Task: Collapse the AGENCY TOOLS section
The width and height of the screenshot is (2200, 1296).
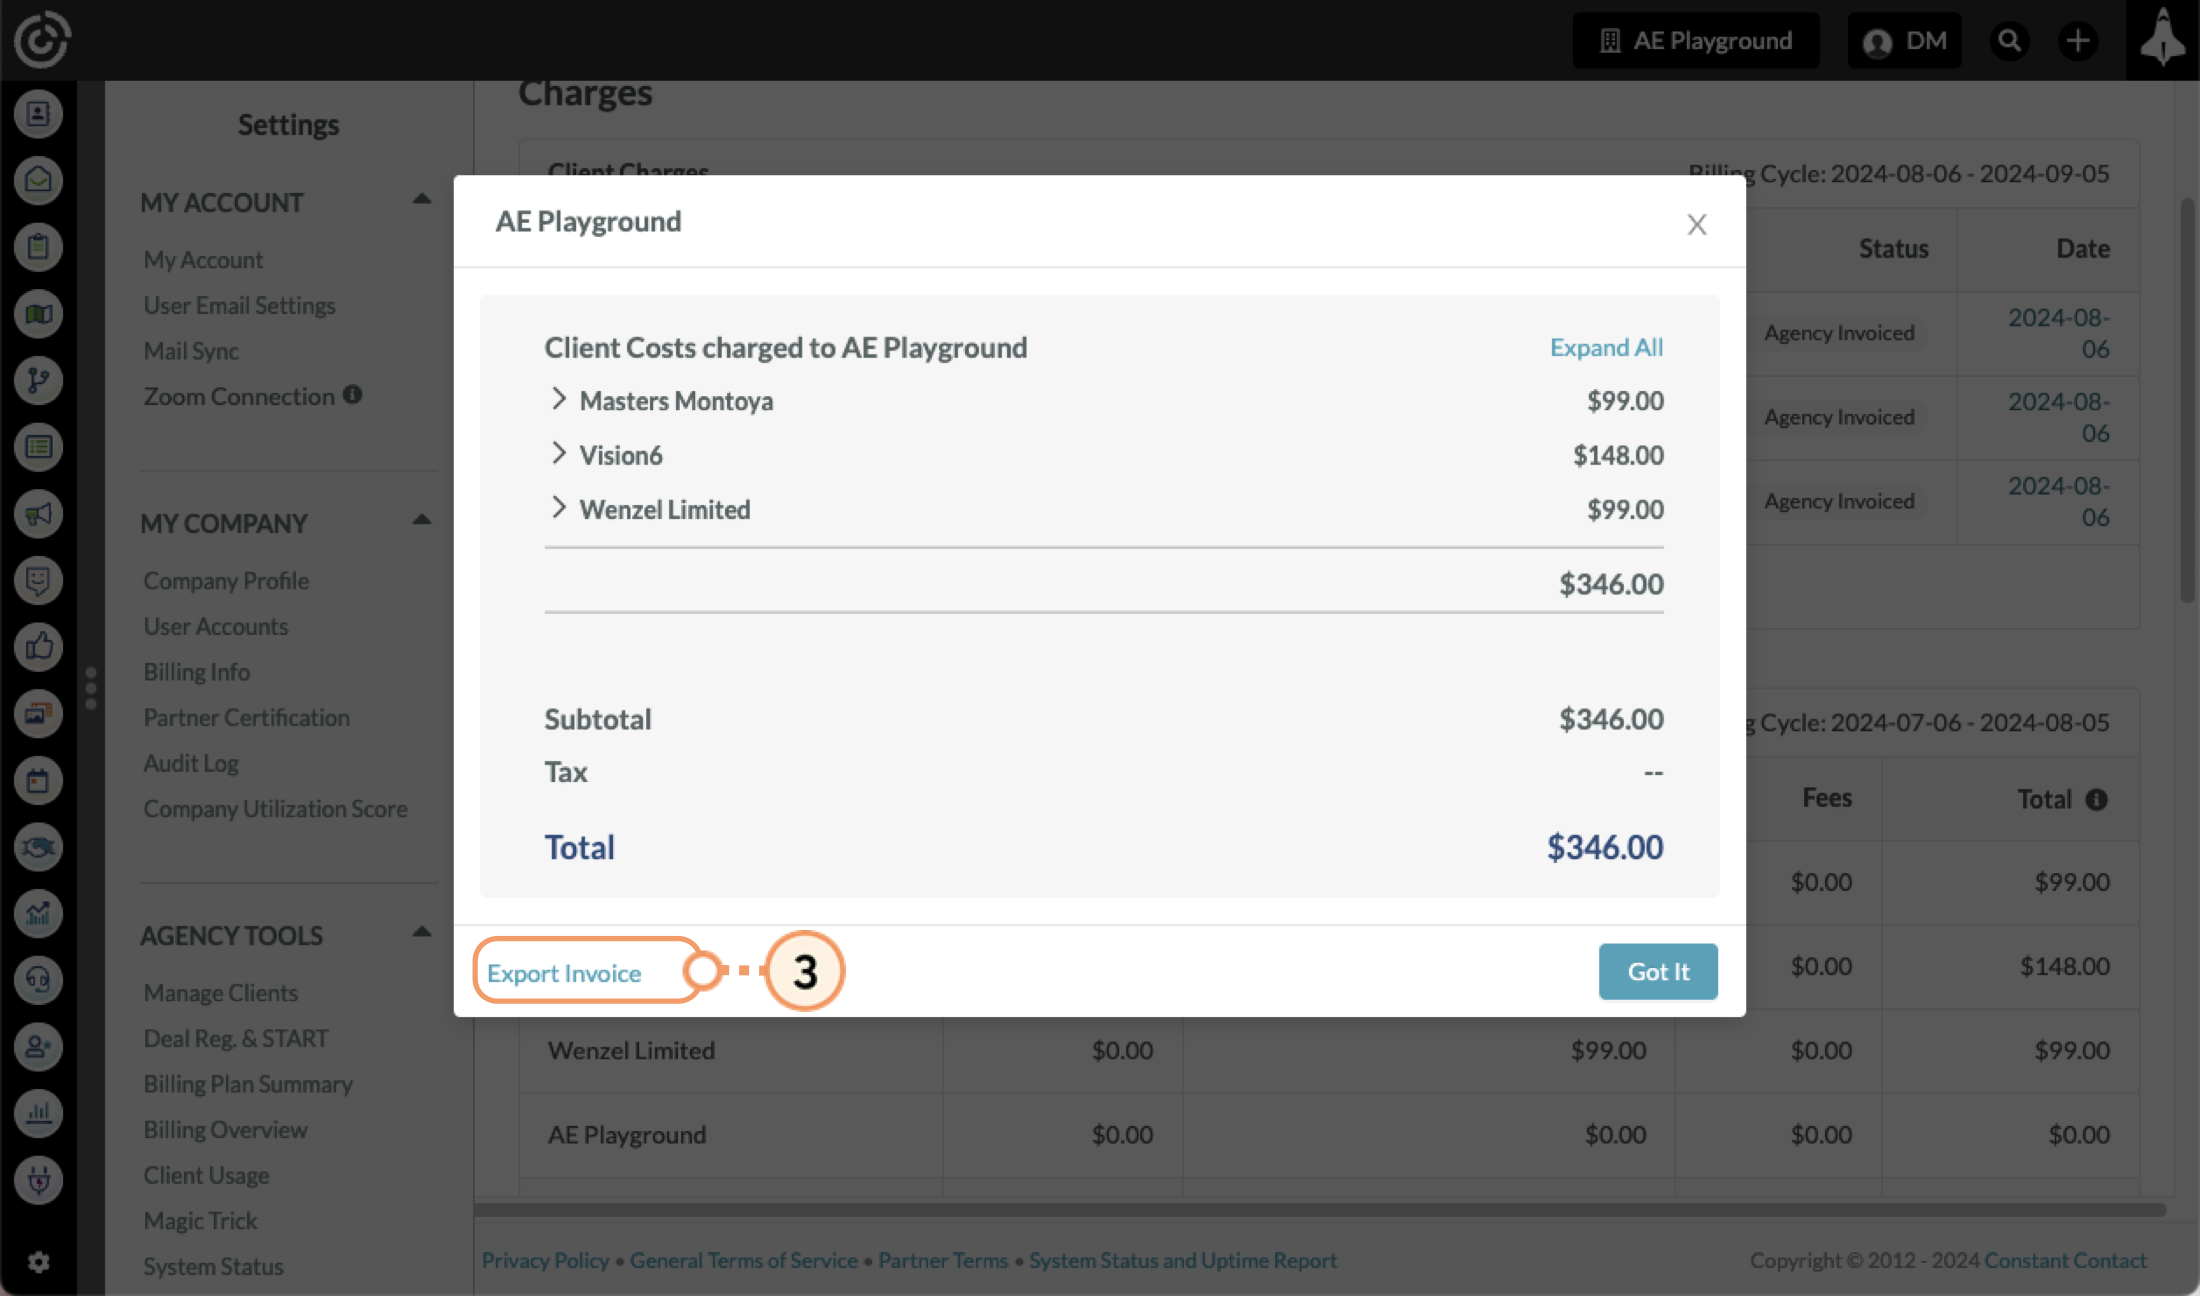Action: (x=422, y=933)
